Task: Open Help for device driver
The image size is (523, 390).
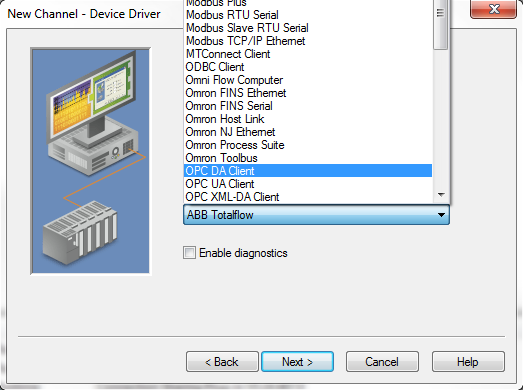Action: point(468,362)
